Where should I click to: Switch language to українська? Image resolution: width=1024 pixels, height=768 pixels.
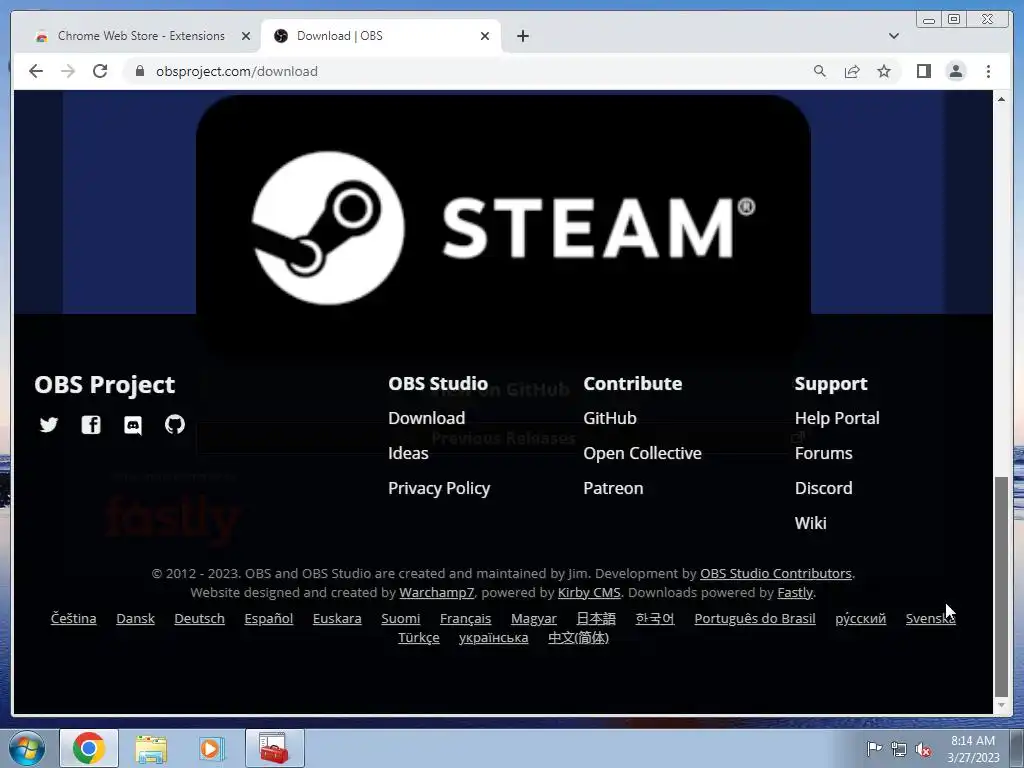click(494, 637)
